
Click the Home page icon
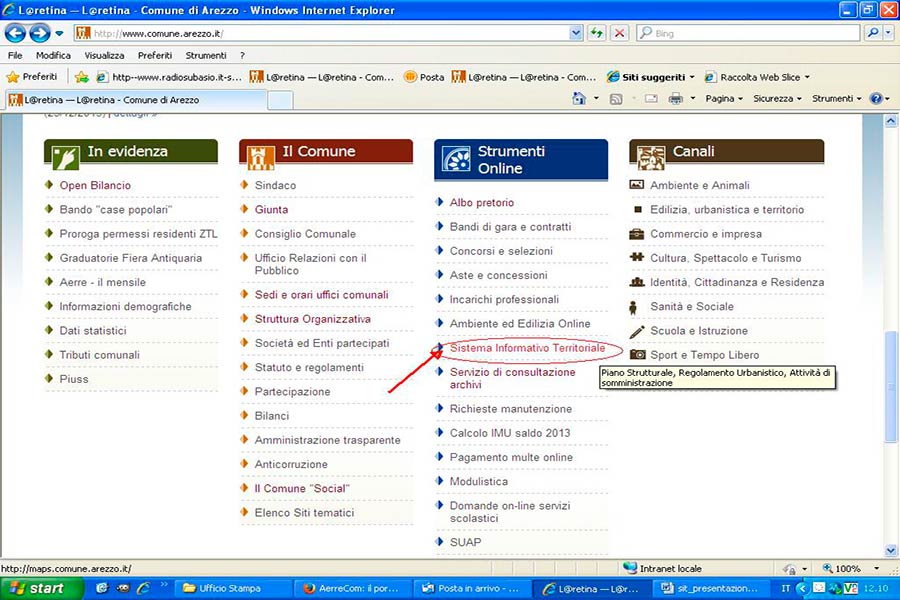[x=579, y=99]
